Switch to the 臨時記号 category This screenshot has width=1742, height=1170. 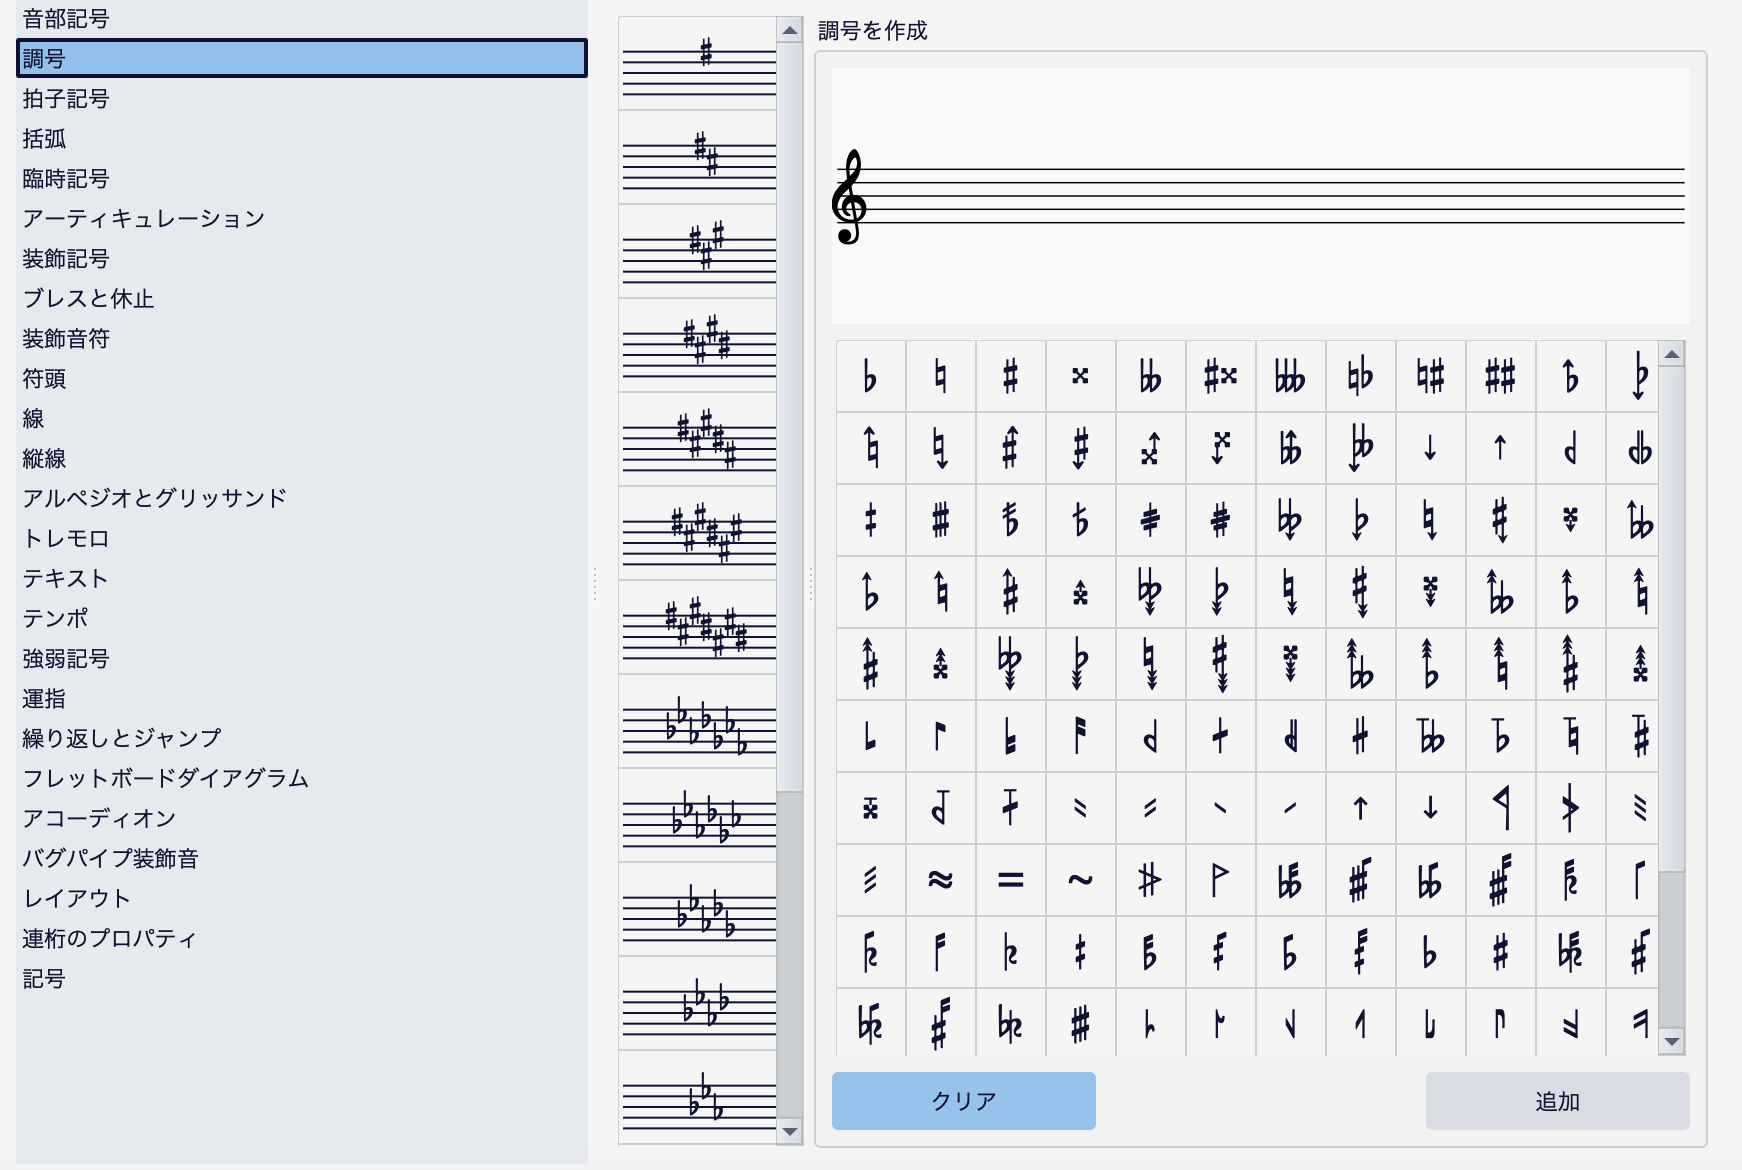coord(66,179)
